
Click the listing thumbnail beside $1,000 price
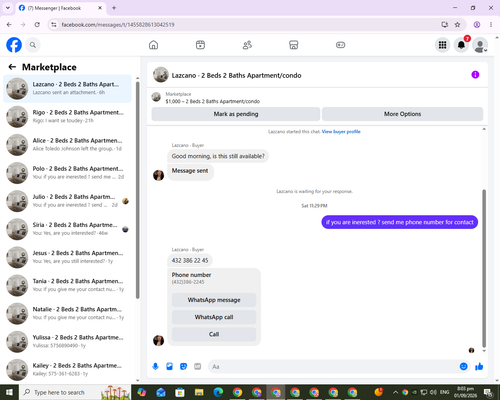156,97
